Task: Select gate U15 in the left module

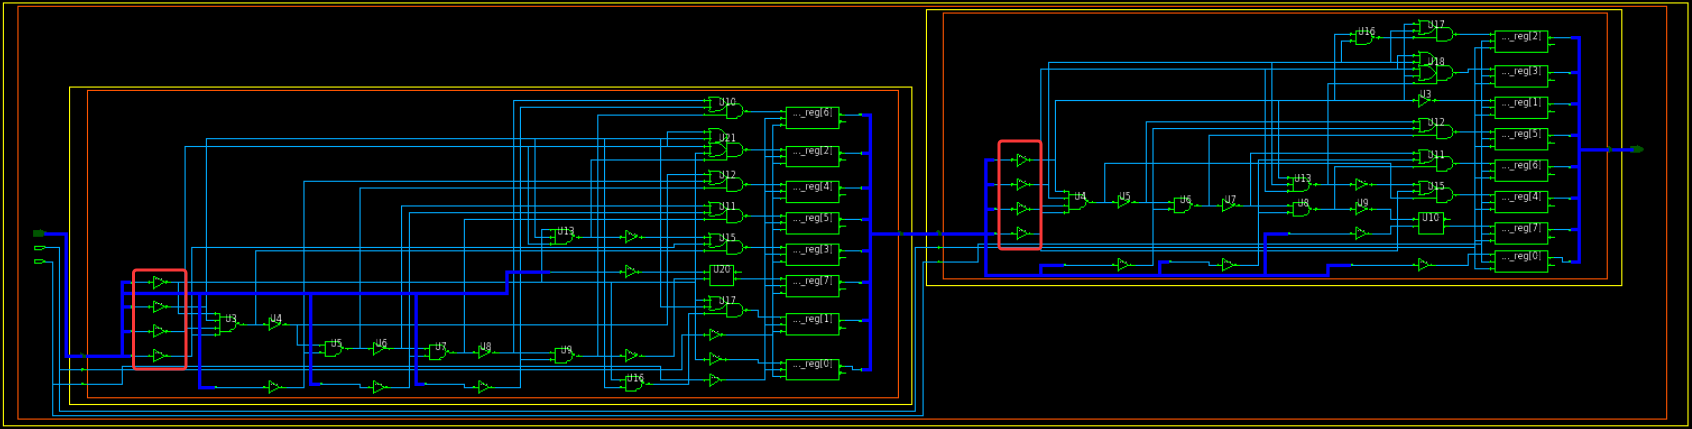Action: point(725,244)
